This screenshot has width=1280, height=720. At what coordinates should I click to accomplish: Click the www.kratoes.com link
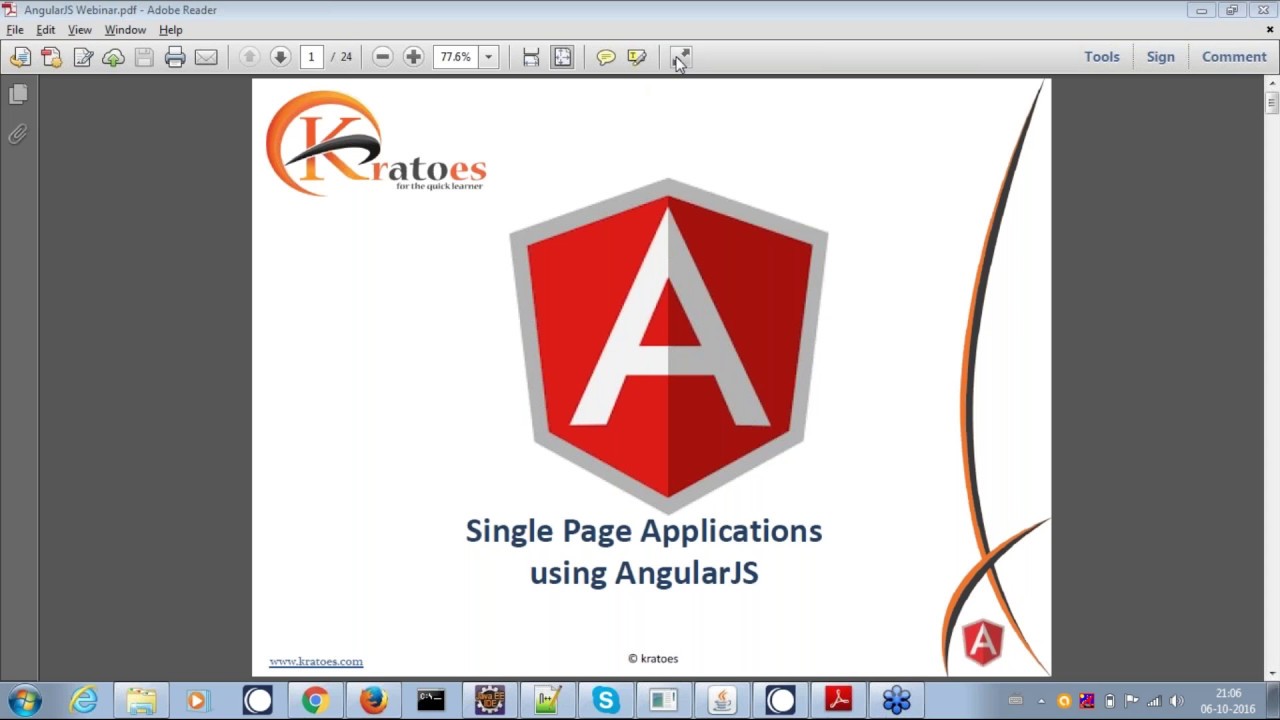[x=316, y=661]
